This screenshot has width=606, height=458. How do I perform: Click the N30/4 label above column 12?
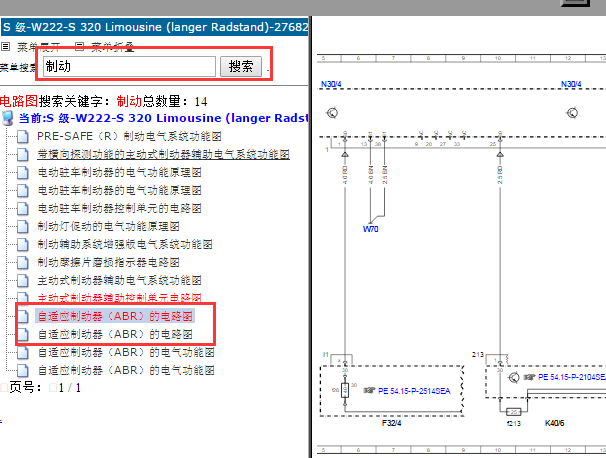pos(571,84)
